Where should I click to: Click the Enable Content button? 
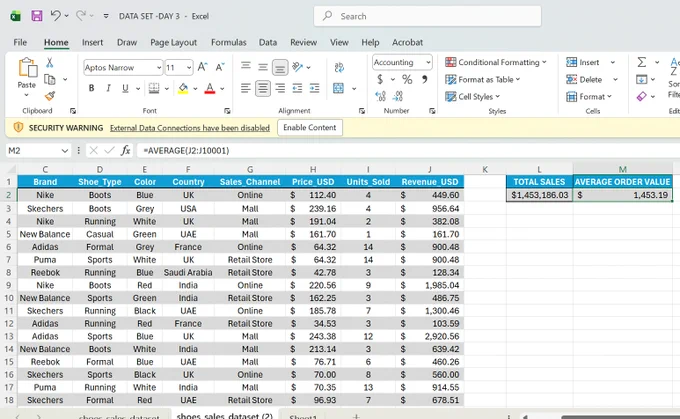pos(310,128)
